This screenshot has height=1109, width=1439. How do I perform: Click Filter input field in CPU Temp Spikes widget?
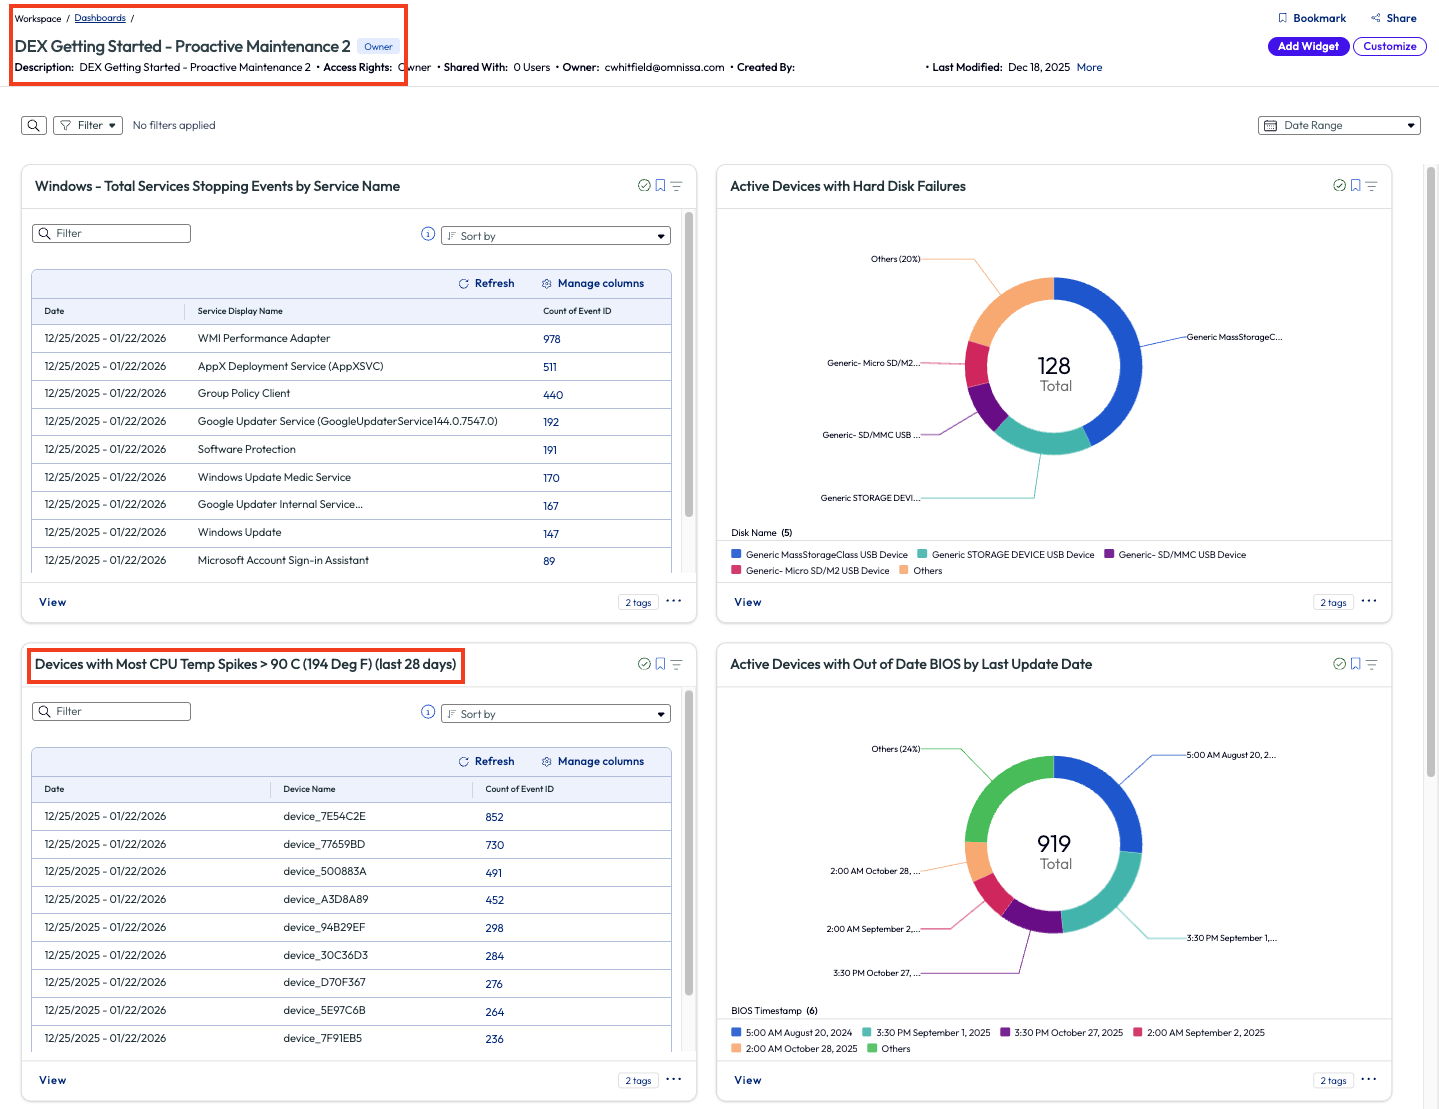coord(112,711)
